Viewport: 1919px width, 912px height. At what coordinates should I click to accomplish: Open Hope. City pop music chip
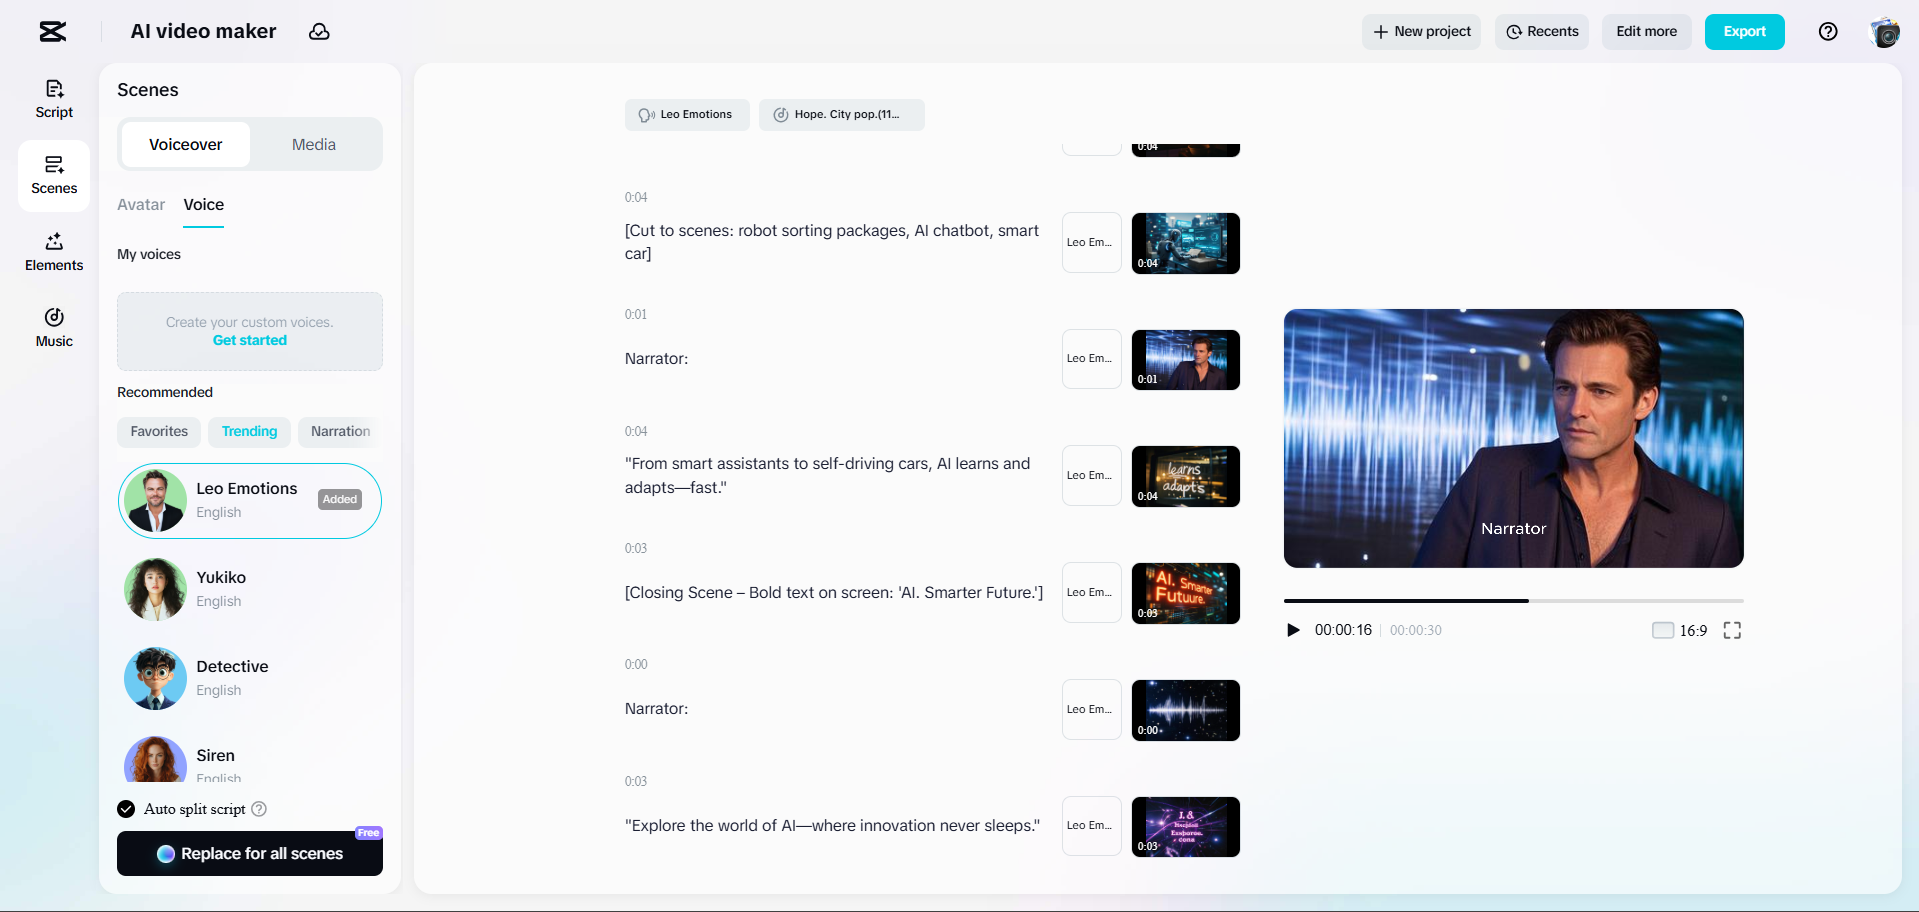click(x=842, y=115)
